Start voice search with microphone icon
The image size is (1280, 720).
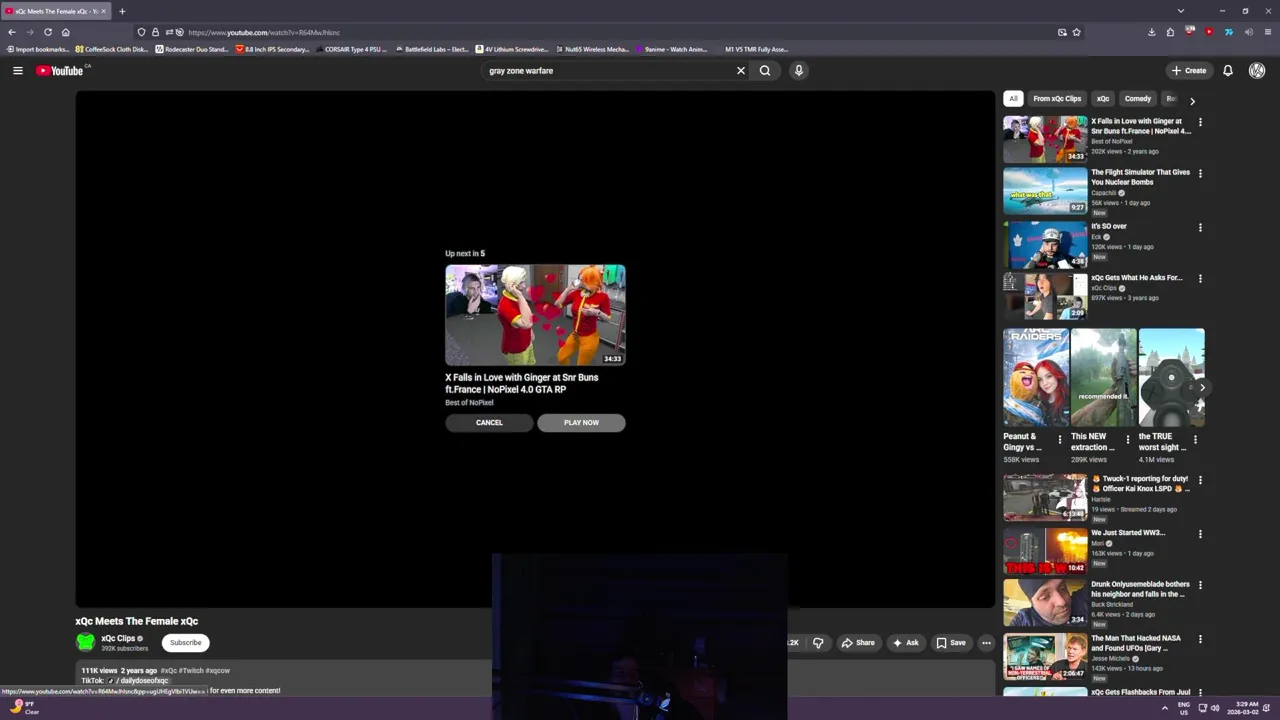(798, 70)
